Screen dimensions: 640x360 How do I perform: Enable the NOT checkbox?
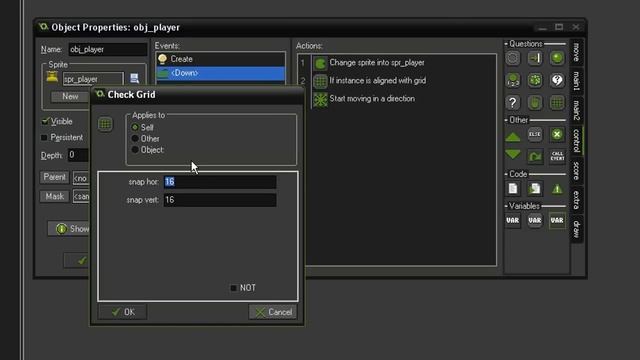(233, 288)
